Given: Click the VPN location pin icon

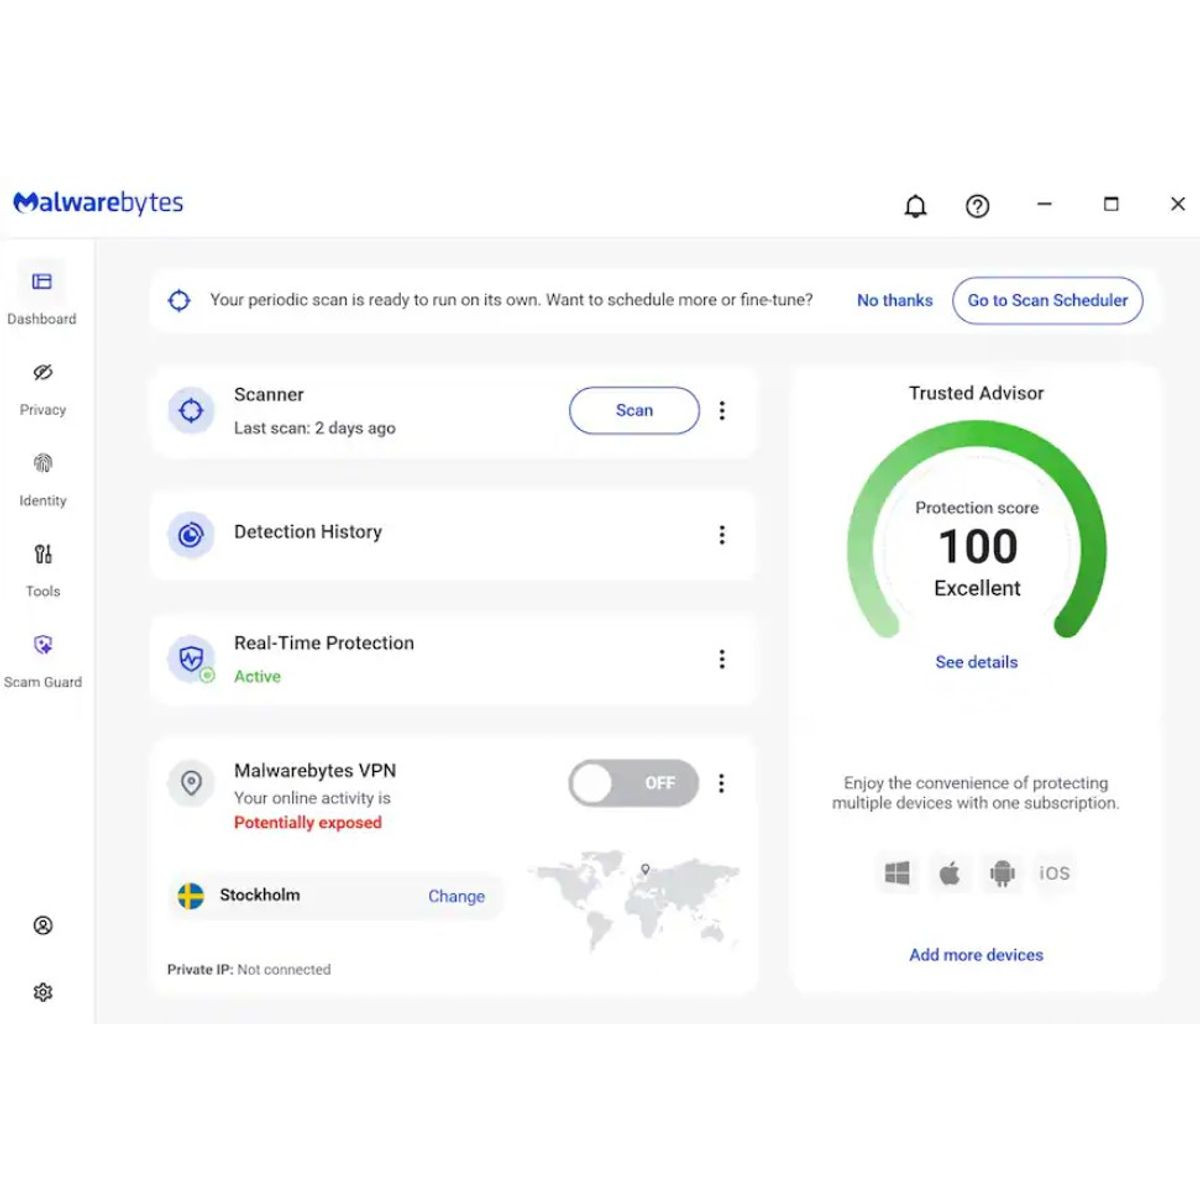Looking at the screenshot, I should pyautogui.click(x=191, y=783).
